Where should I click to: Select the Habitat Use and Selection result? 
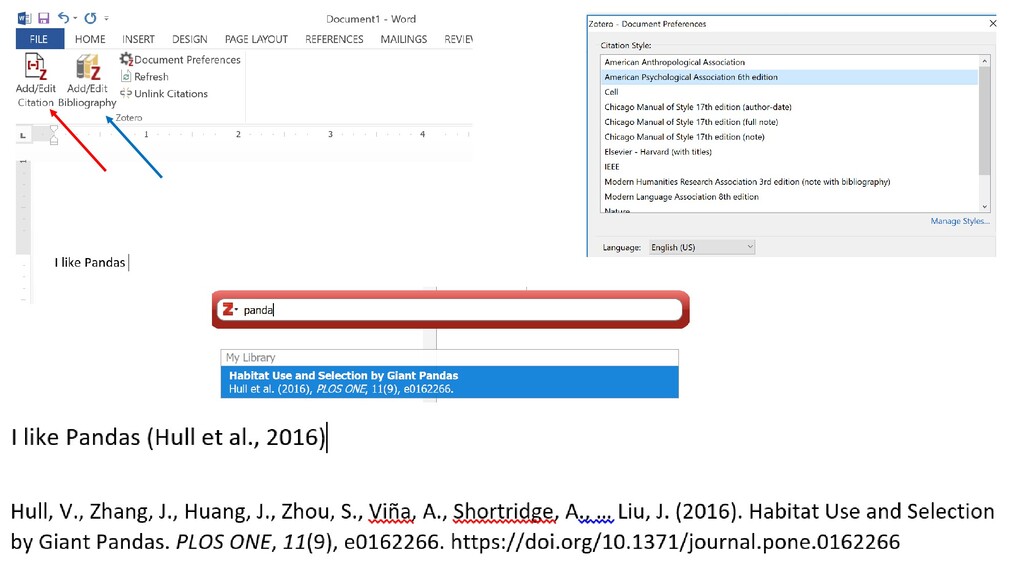point(449,382)
